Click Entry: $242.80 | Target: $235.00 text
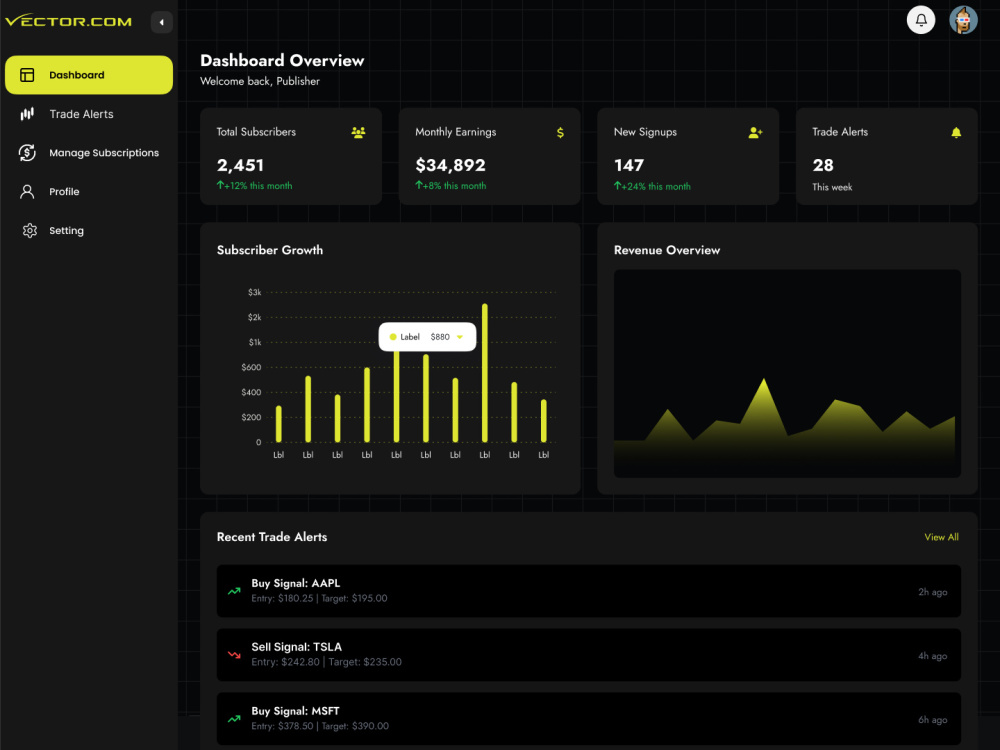 (327, 663)
